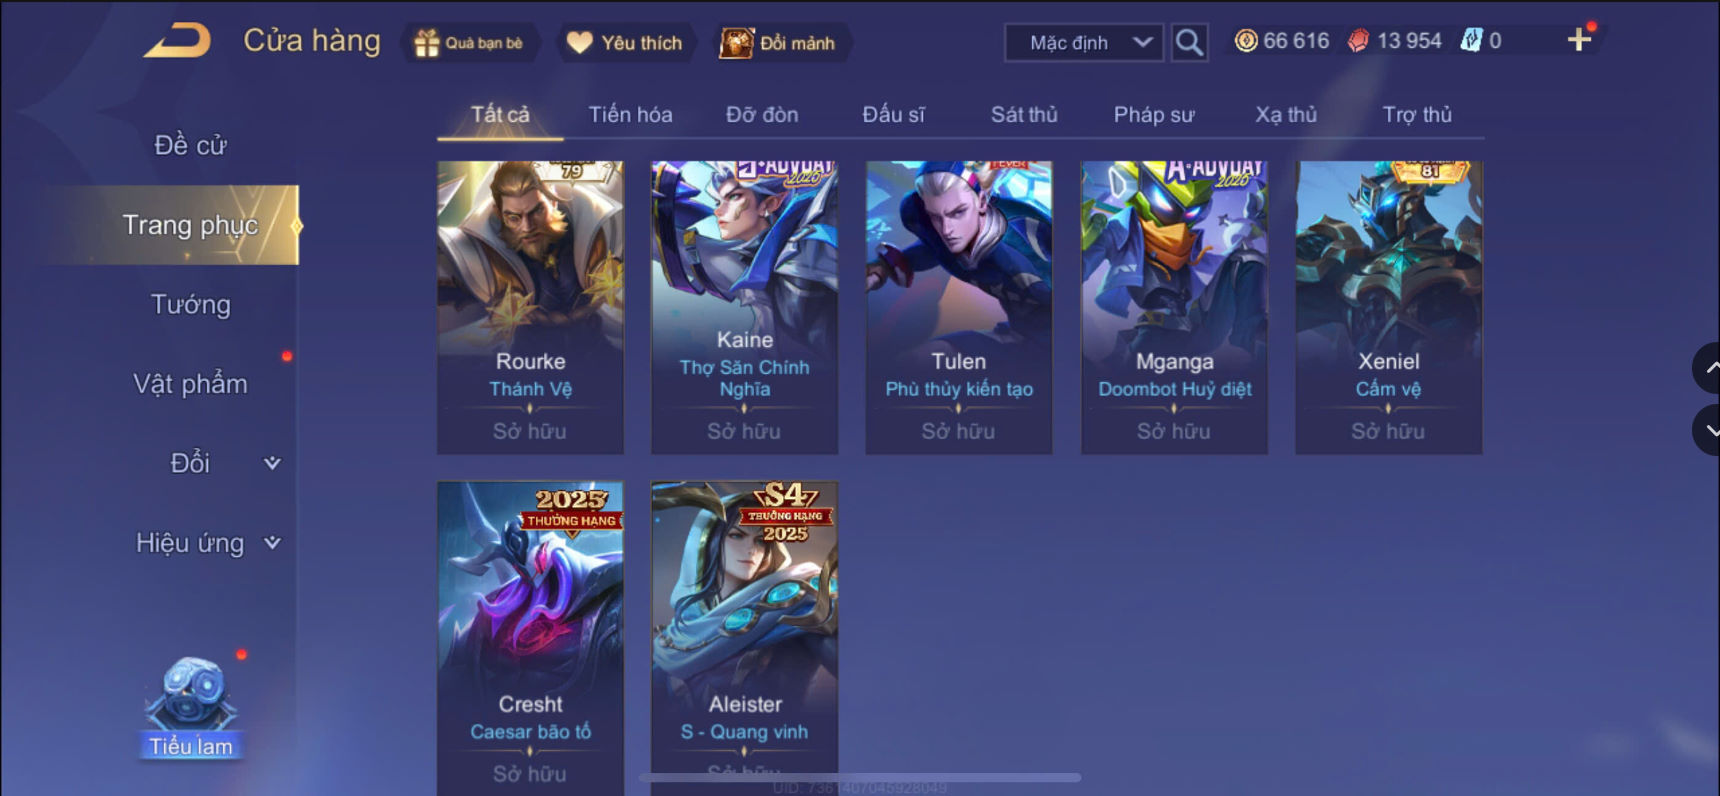
Task: Click the horizontal scroll bar at bottom
Action: click(x=860, y=777)
